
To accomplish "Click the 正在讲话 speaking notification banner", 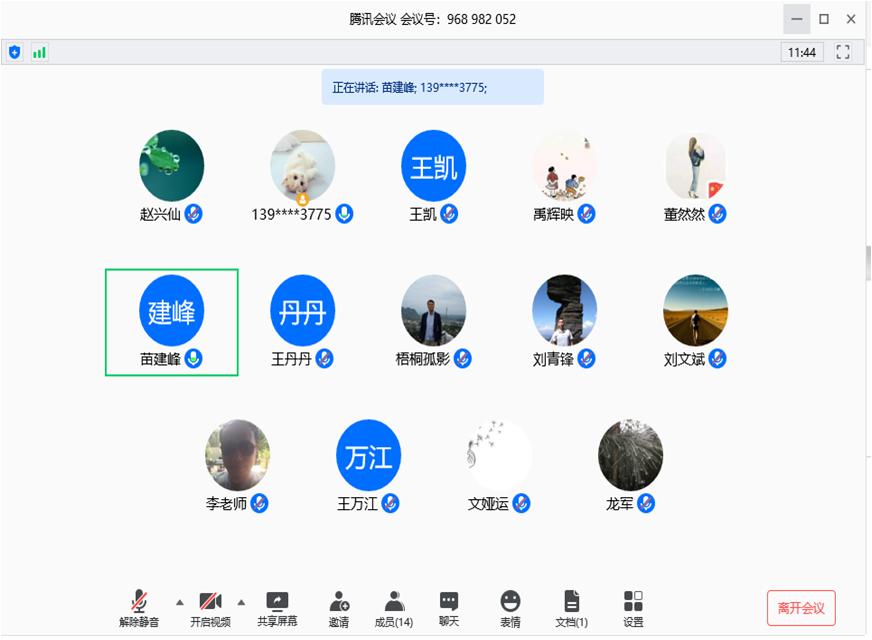I will pyautogui.click(x=433, y=87).
